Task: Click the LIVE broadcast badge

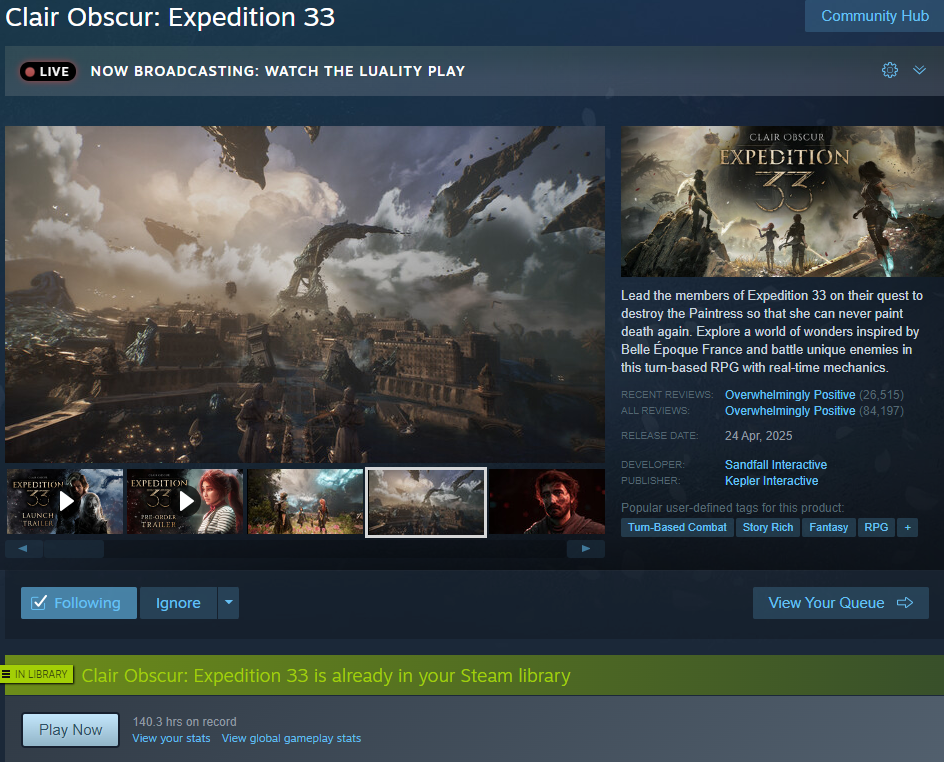Action: 48,72
